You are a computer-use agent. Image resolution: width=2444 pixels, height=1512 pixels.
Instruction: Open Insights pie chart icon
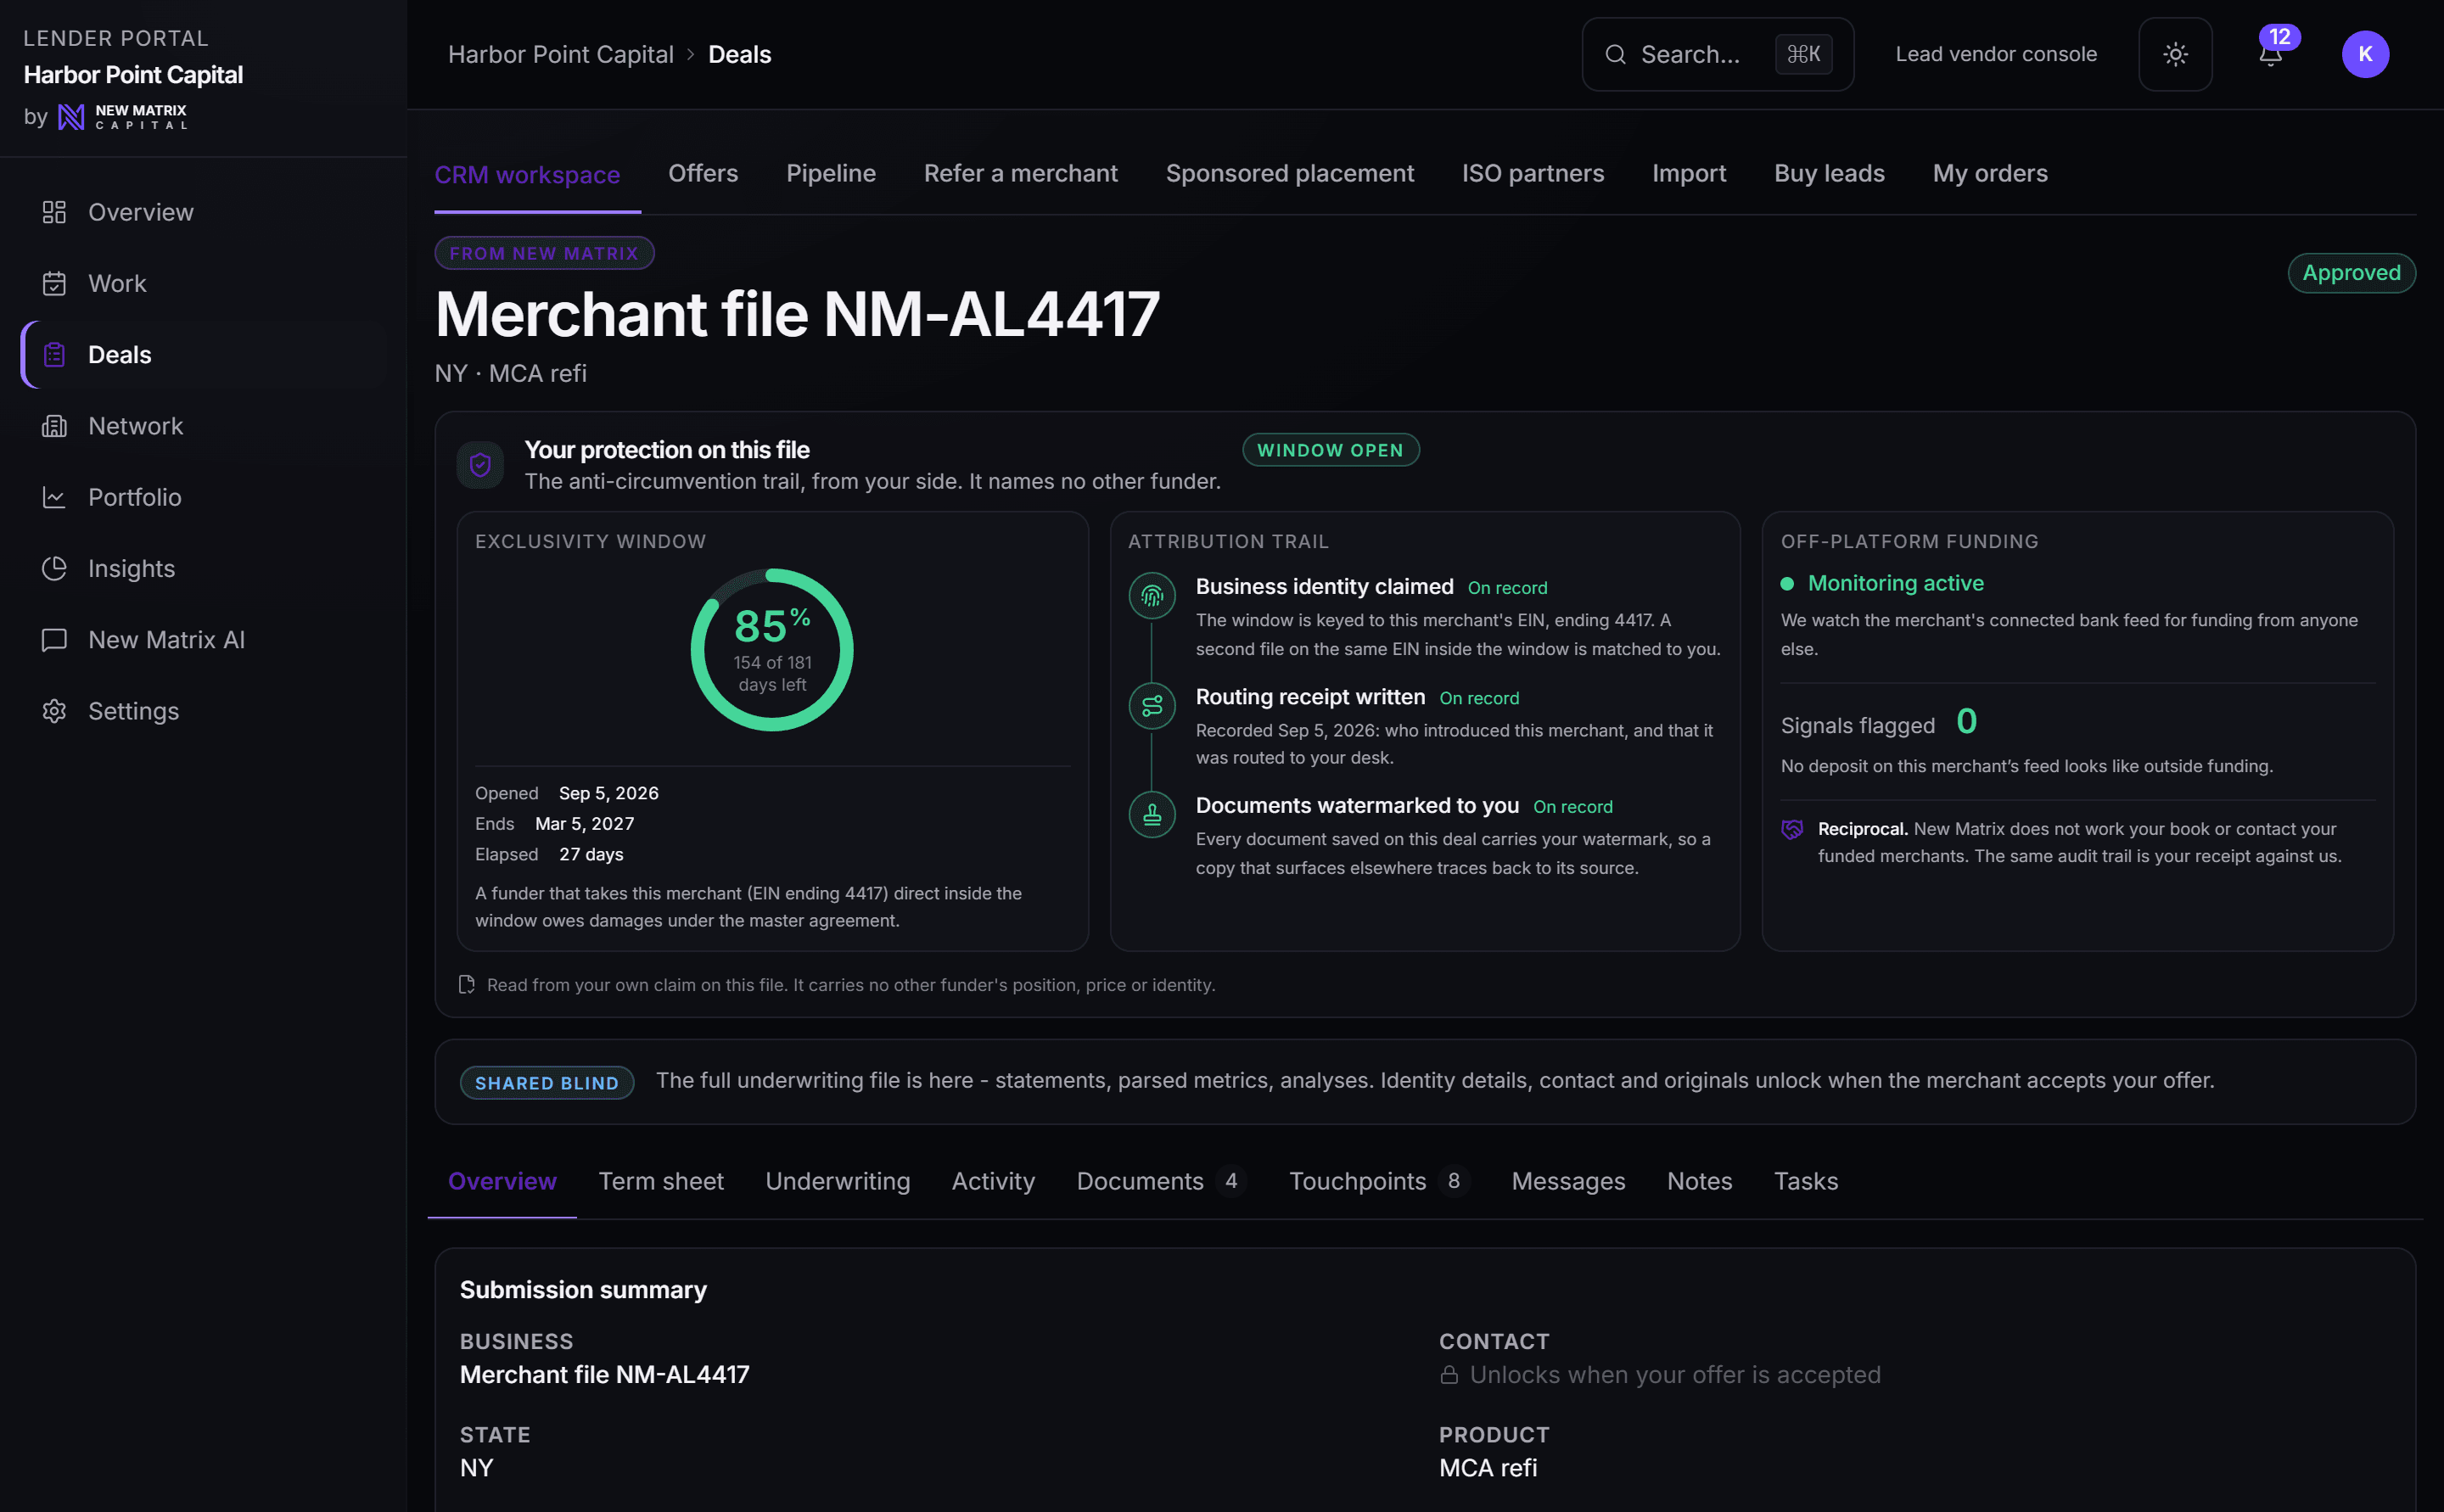(x=54, y=568)
